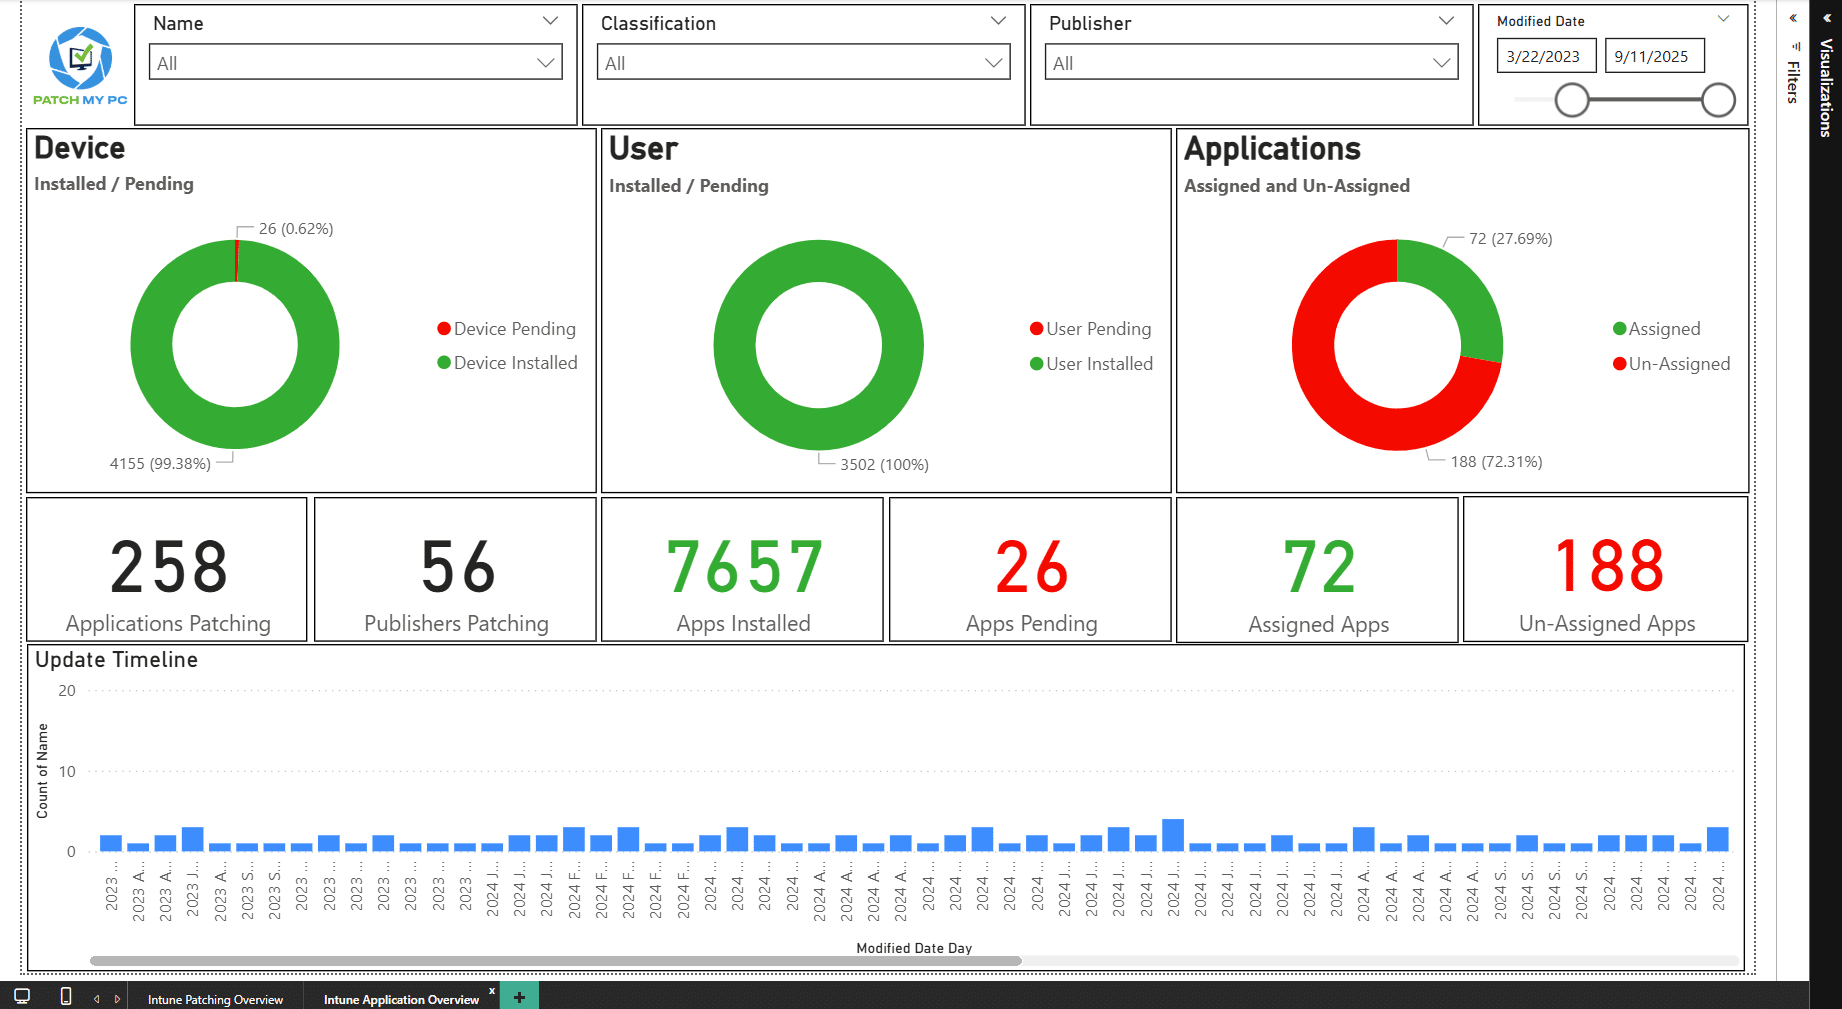Click the left handle of Modified Date slider

(1571, 100)
